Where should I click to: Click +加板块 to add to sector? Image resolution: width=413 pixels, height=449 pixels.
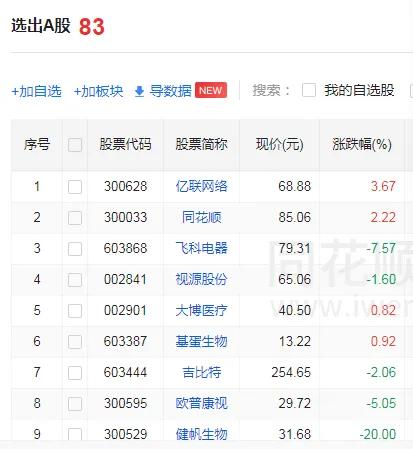point(98,91)
